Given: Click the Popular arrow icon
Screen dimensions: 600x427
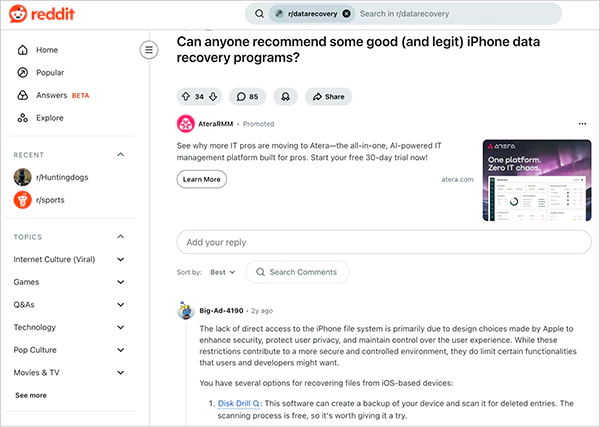Looking at the screenshot, I should pyautogui.click(x=23, y=72).
